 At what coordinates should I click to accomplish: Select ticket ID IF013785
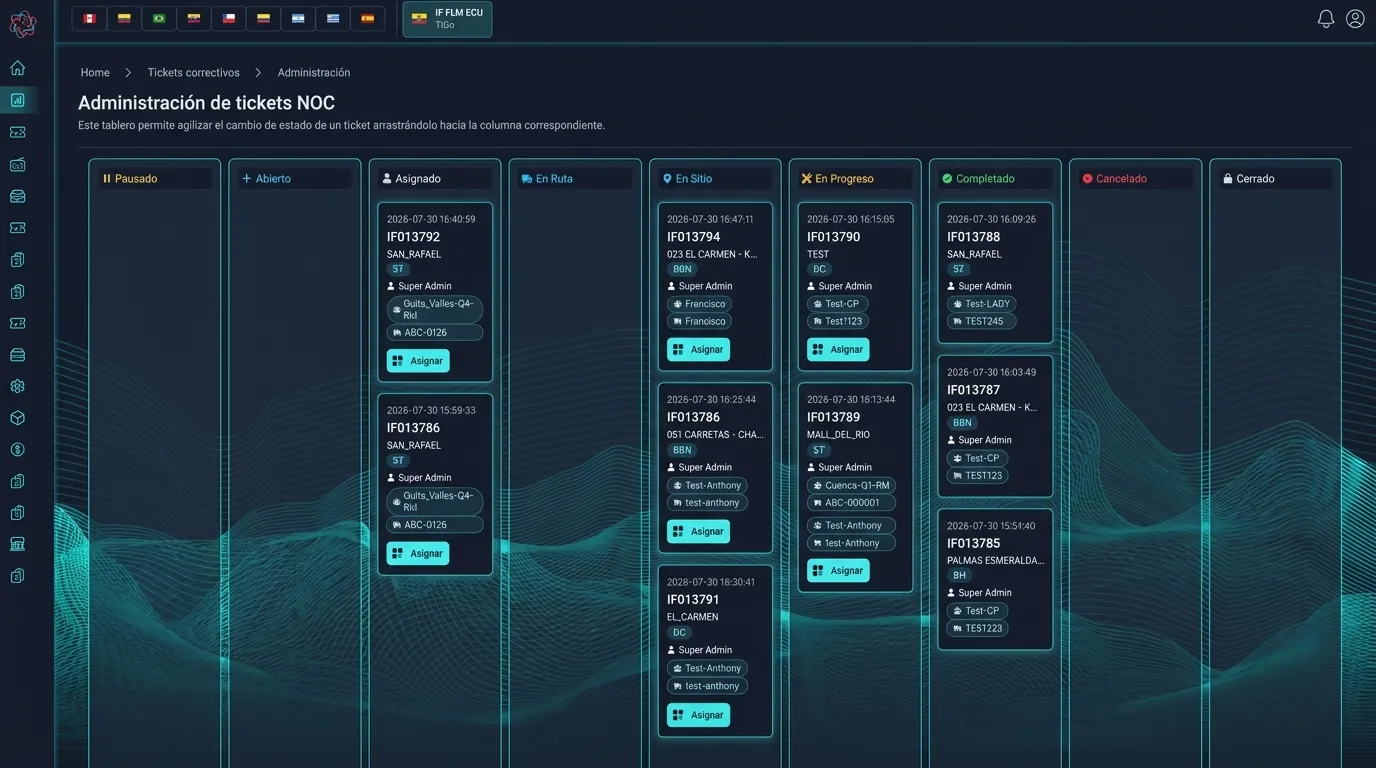[973, 543]
